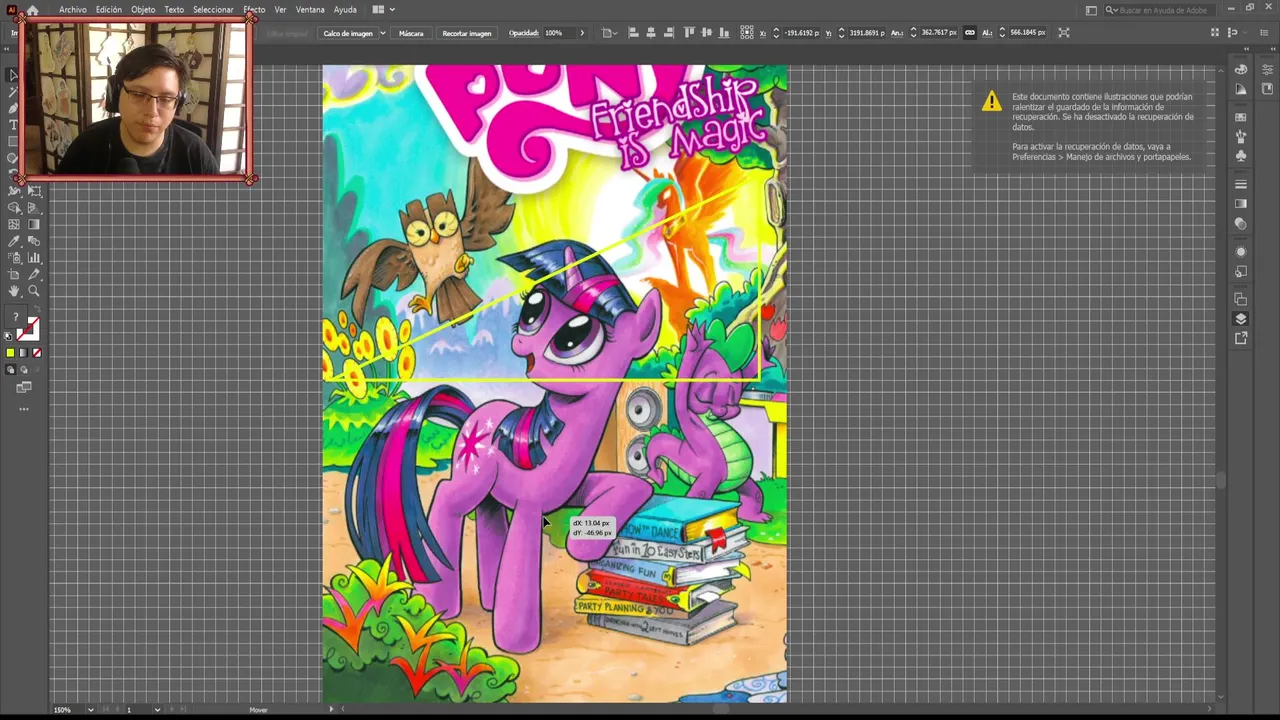The image size is (1280, 720).
Task: Click the Calco de imagen button
Action: coord(348,33)
